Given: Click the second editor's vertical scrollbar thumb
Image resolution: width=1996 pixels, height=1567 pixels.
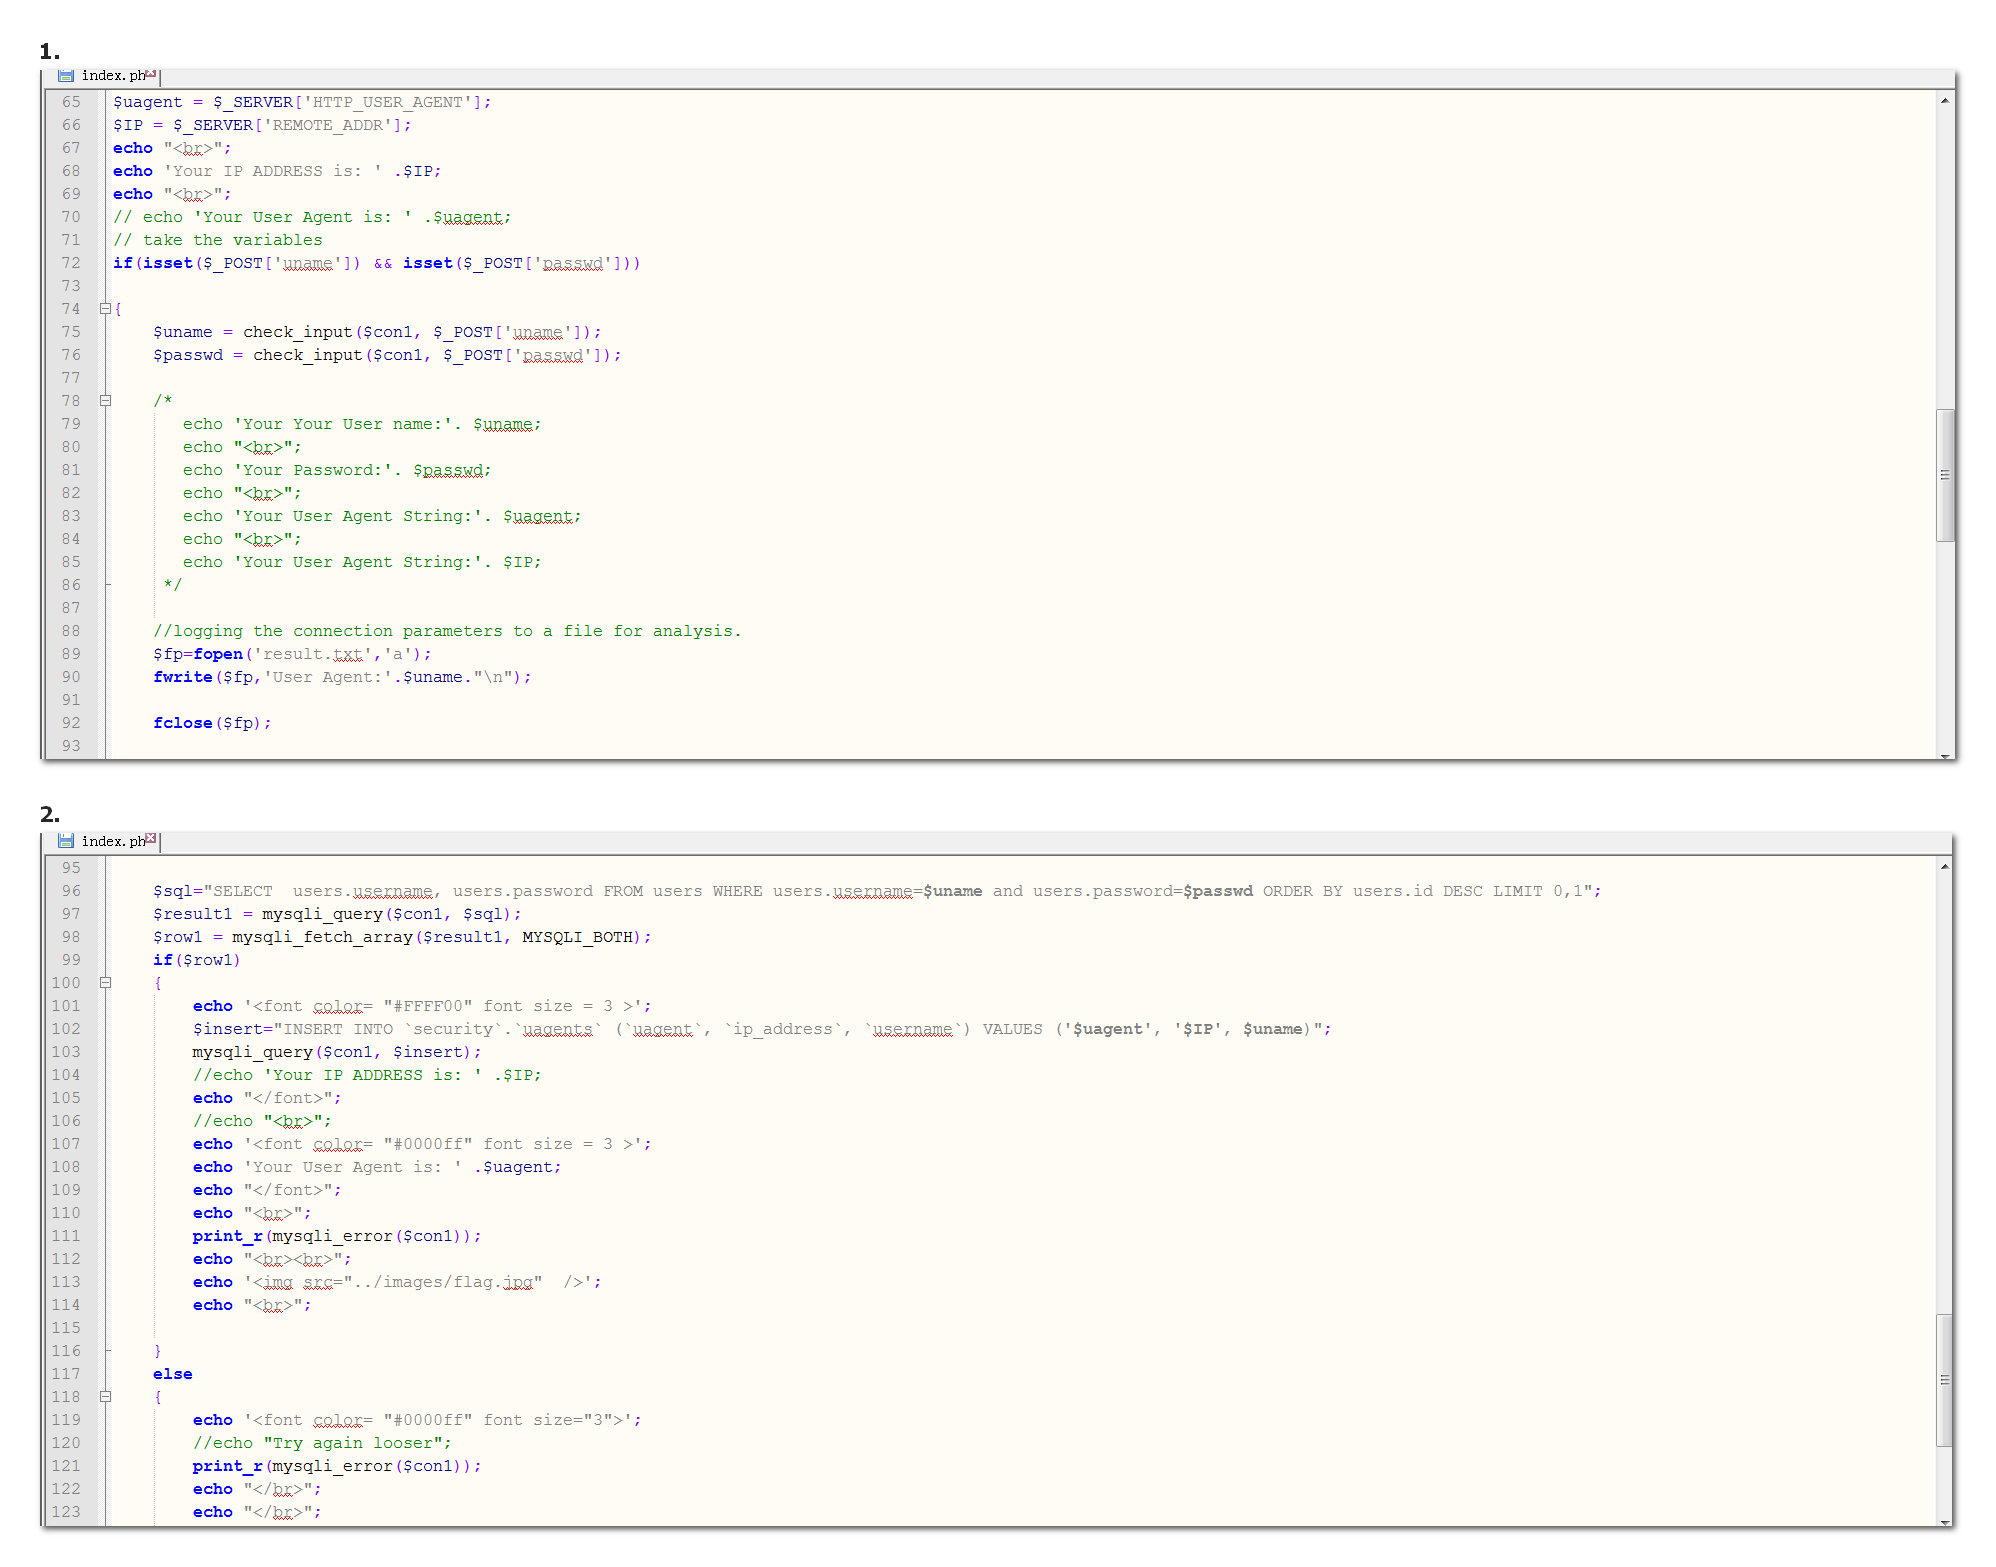Looking at the screenshot, I should pyautogui.click(x=1944, y=1380).
